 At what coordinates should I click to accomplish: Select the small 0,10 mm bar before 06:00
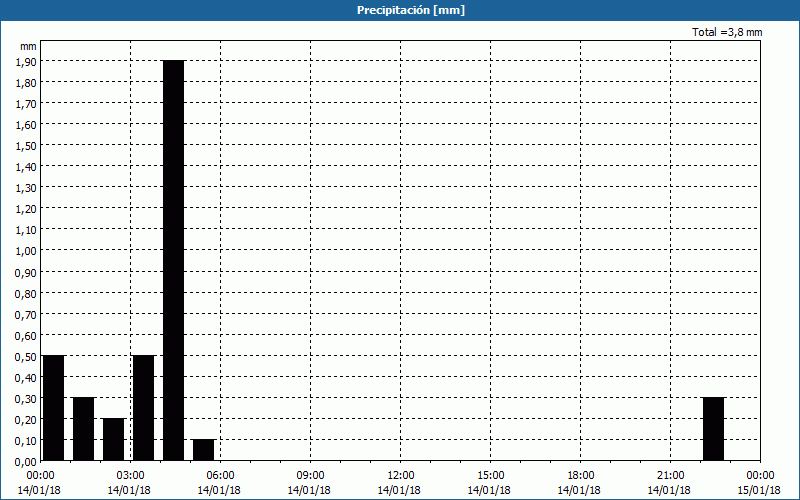204,450
